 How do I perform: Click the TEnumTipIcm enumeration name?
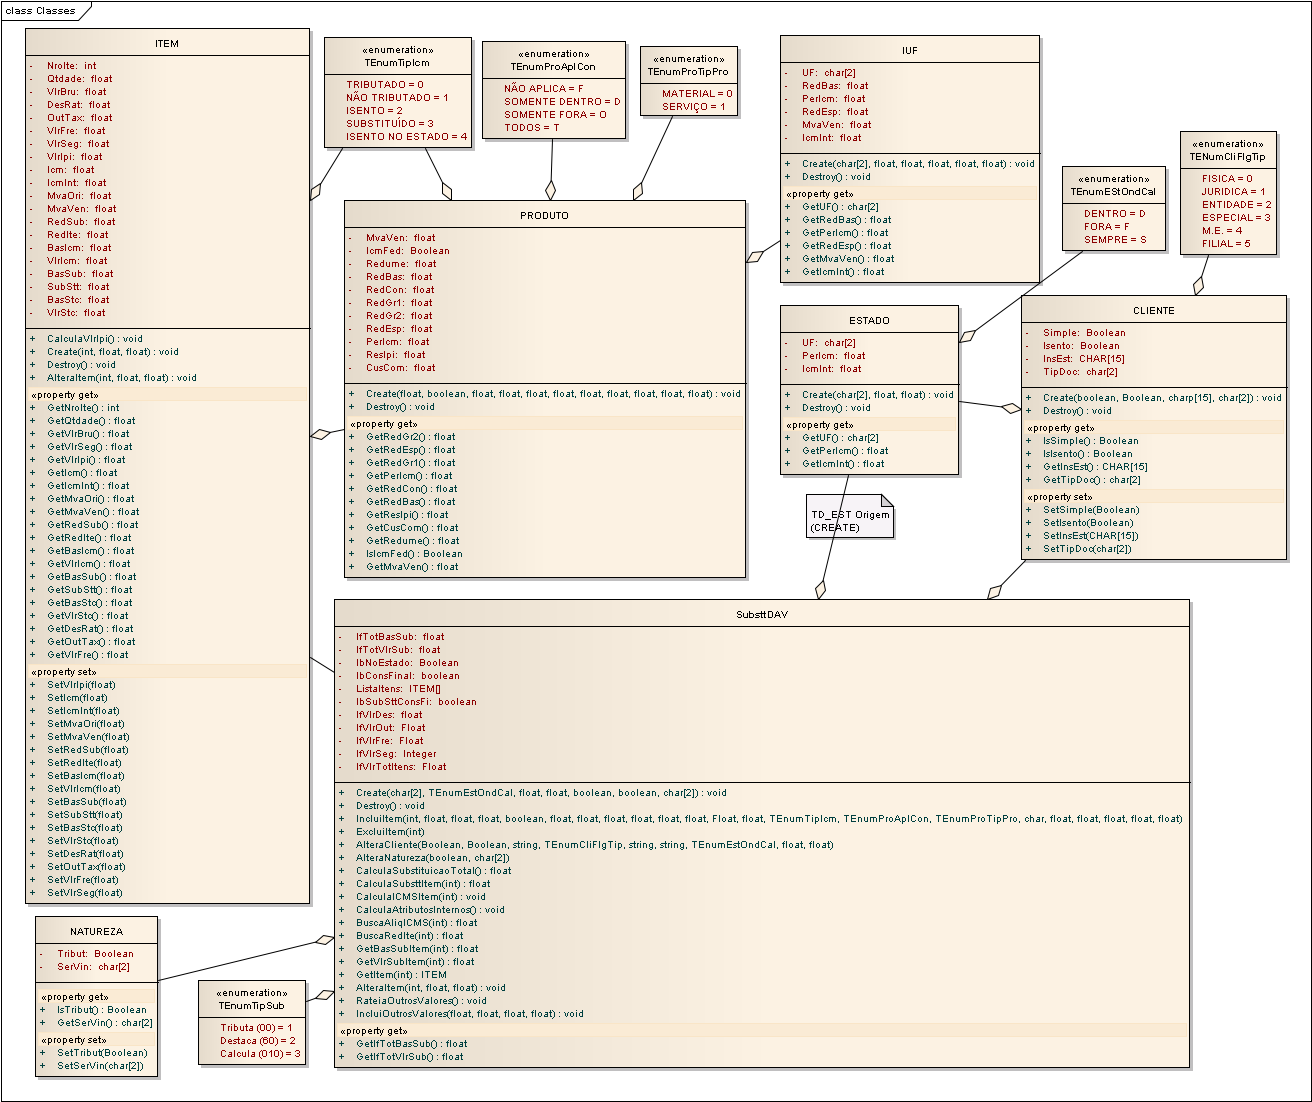point(397,63)
